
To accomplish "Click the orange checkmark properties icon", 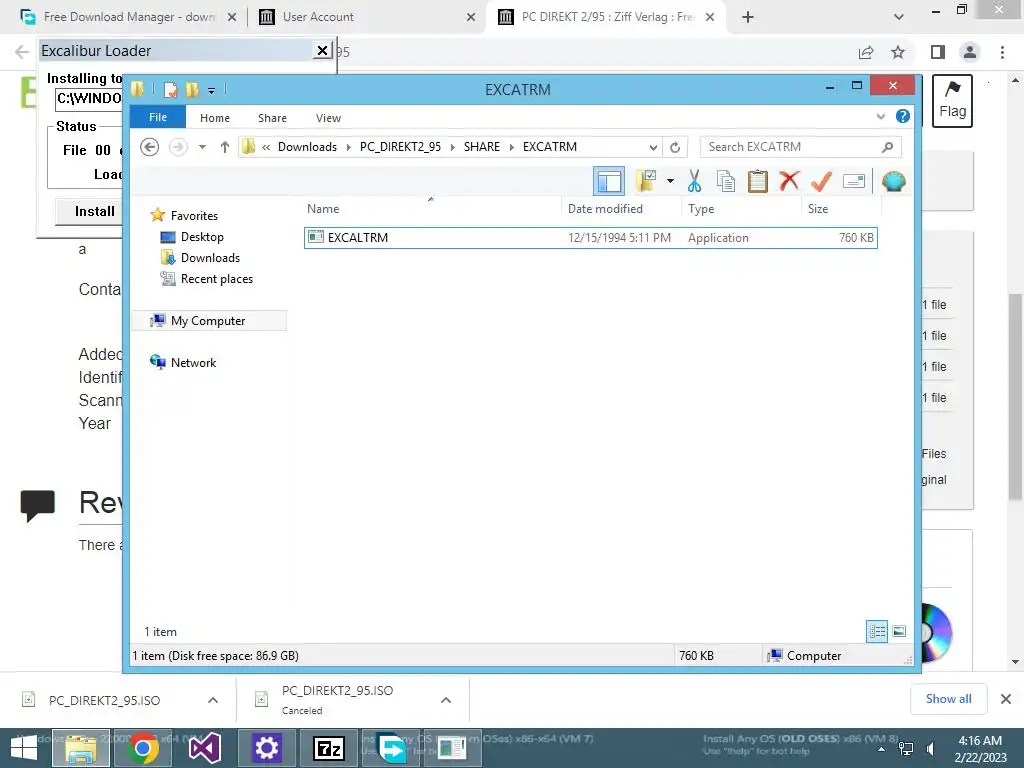I will [x=821, y=181].
